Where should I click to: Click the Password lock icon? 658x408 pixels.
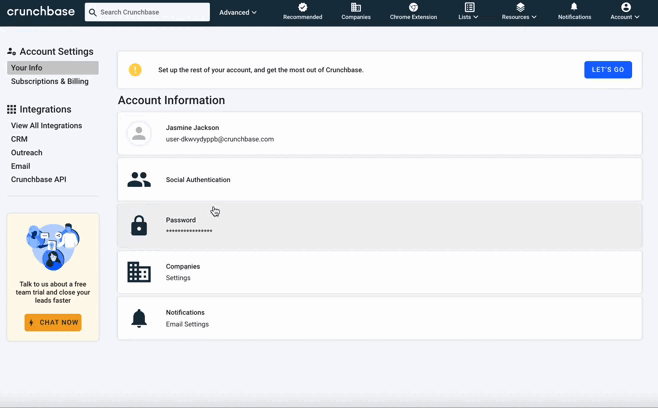tap(139, 225)
